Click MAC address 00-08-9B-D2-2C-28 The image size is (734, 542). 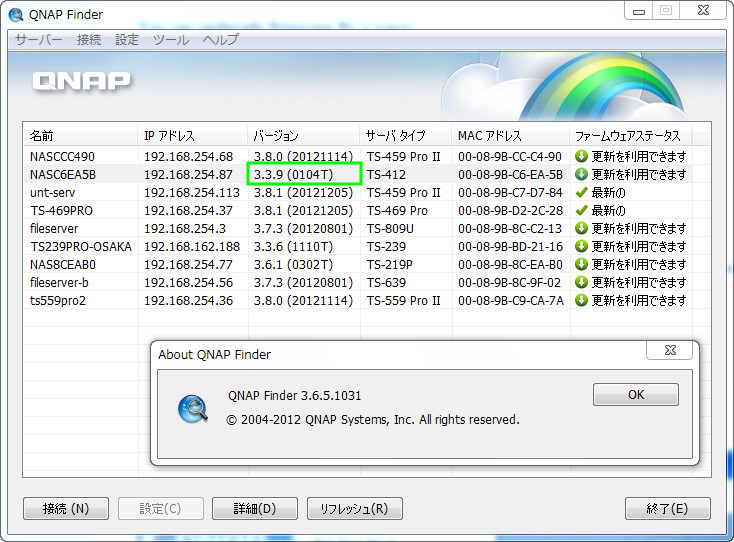click(510, 211)
